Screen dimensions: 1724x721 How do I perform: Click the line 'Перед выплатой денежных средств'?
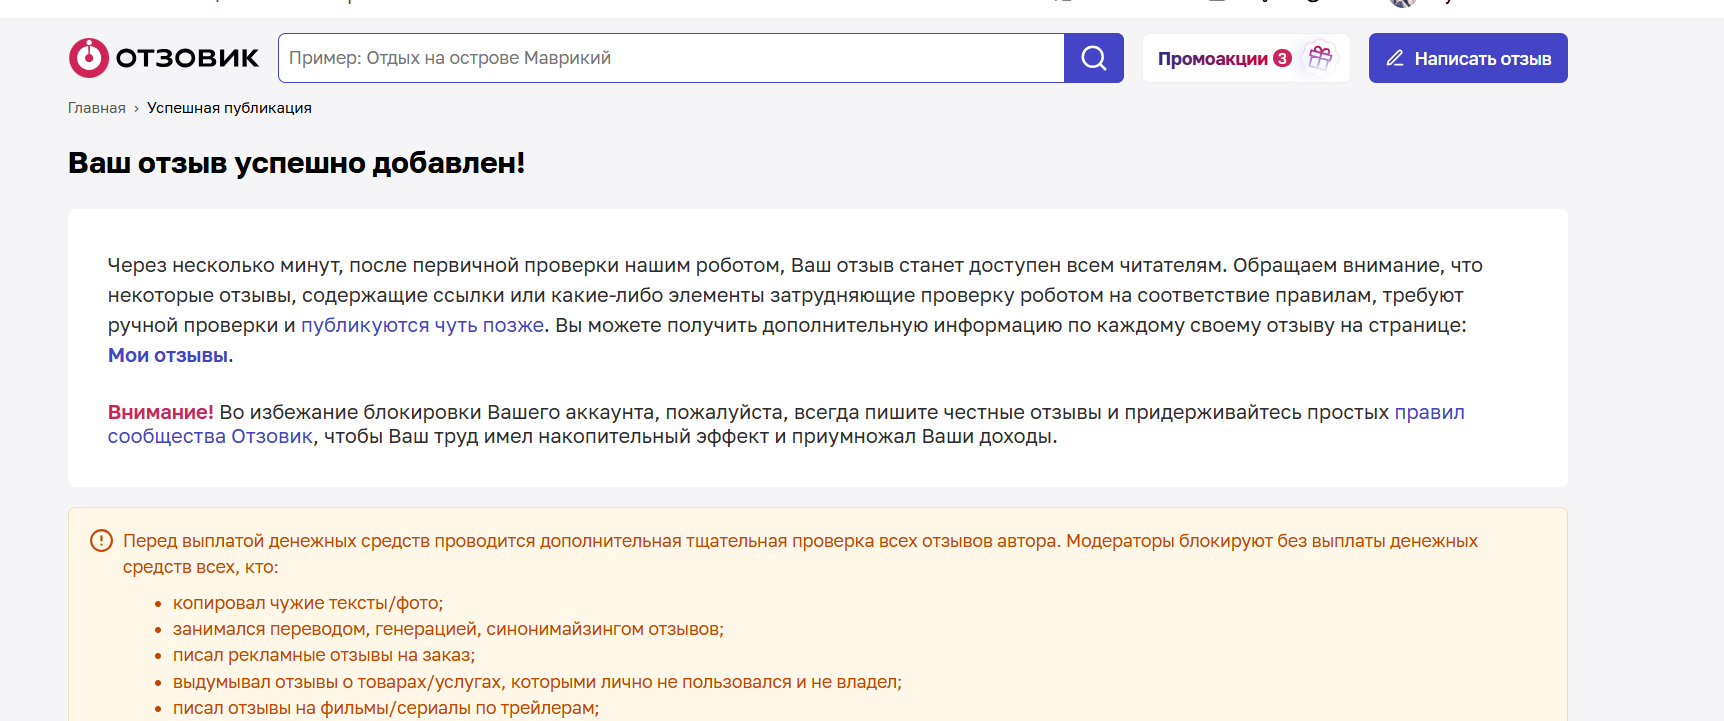800,554
